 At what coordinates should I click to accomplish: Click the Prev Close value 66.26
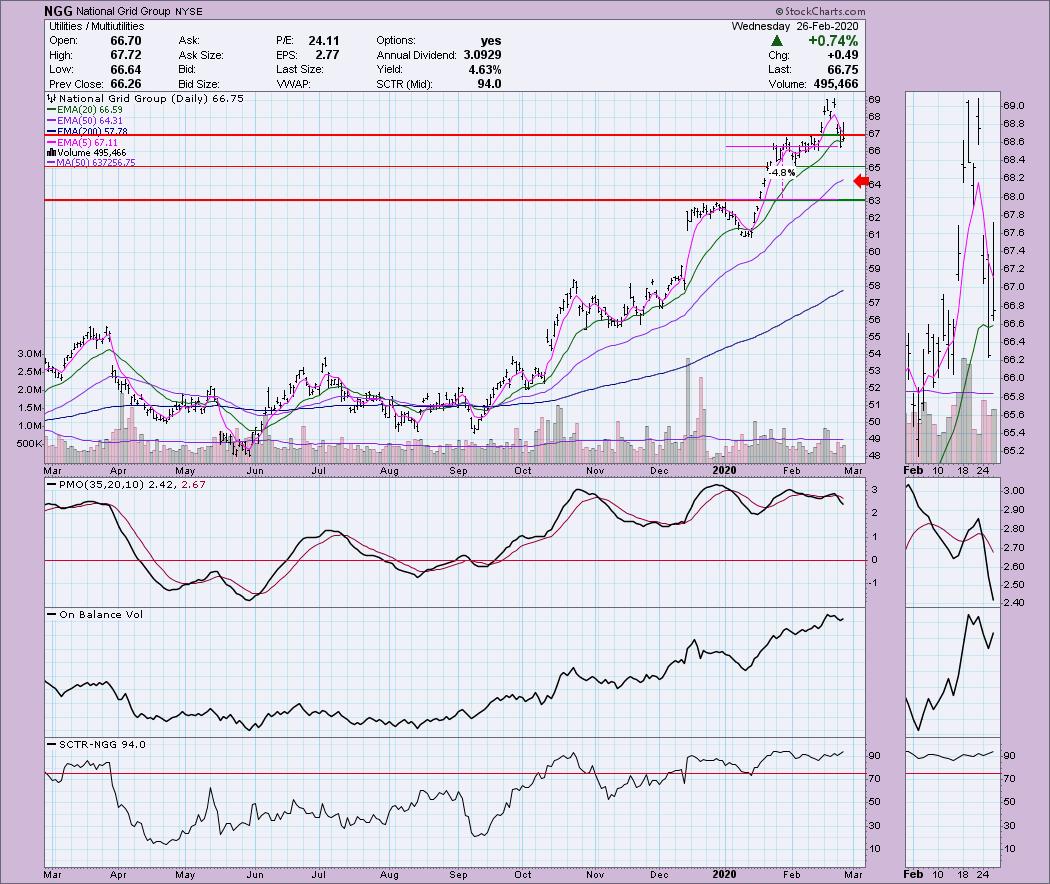click(x=126, y=84)
